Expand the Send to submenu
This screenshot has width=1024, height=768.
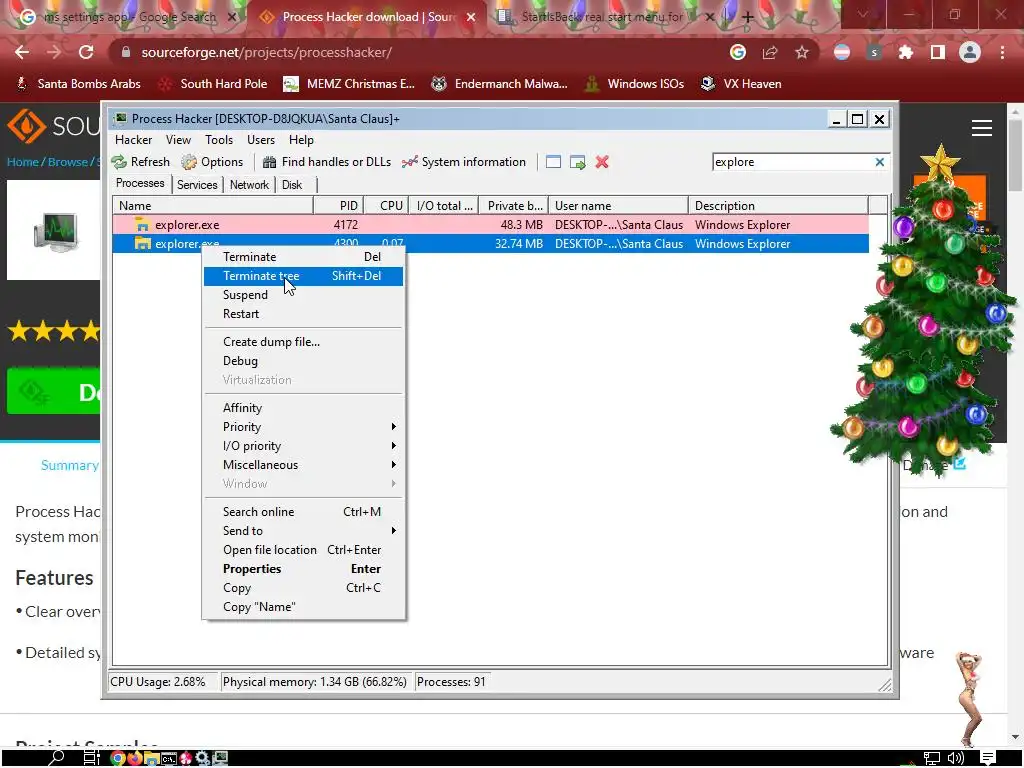coord(304,530)
